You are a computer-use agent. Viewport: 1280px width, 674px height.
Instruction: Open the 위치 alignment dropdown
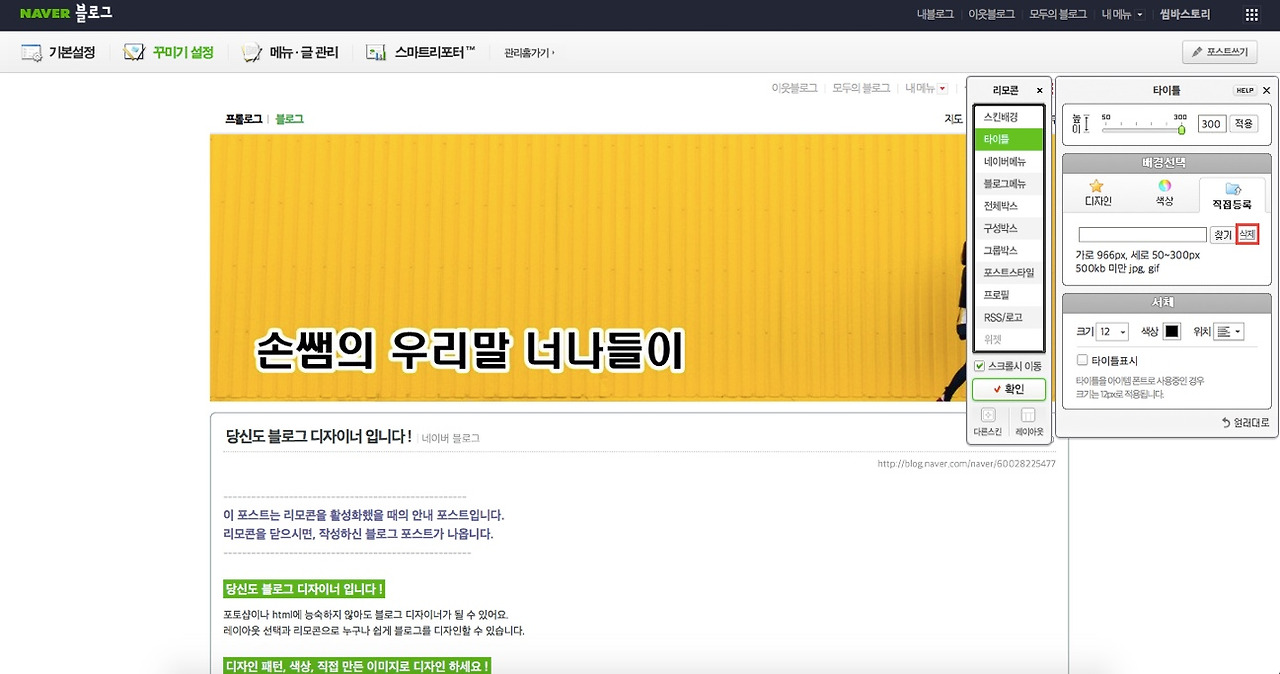(x=1229, y=331)
